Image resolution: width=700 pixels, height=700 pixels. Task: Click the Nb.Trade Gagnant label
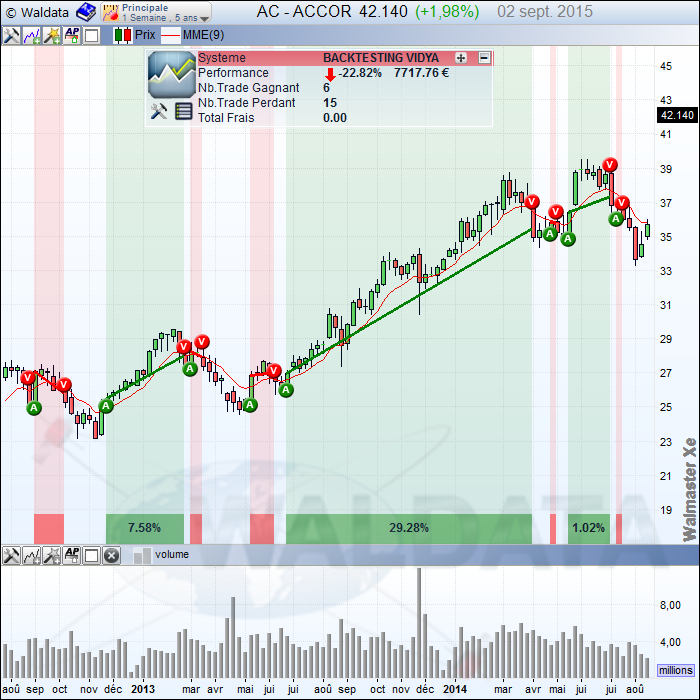point(249,88)
